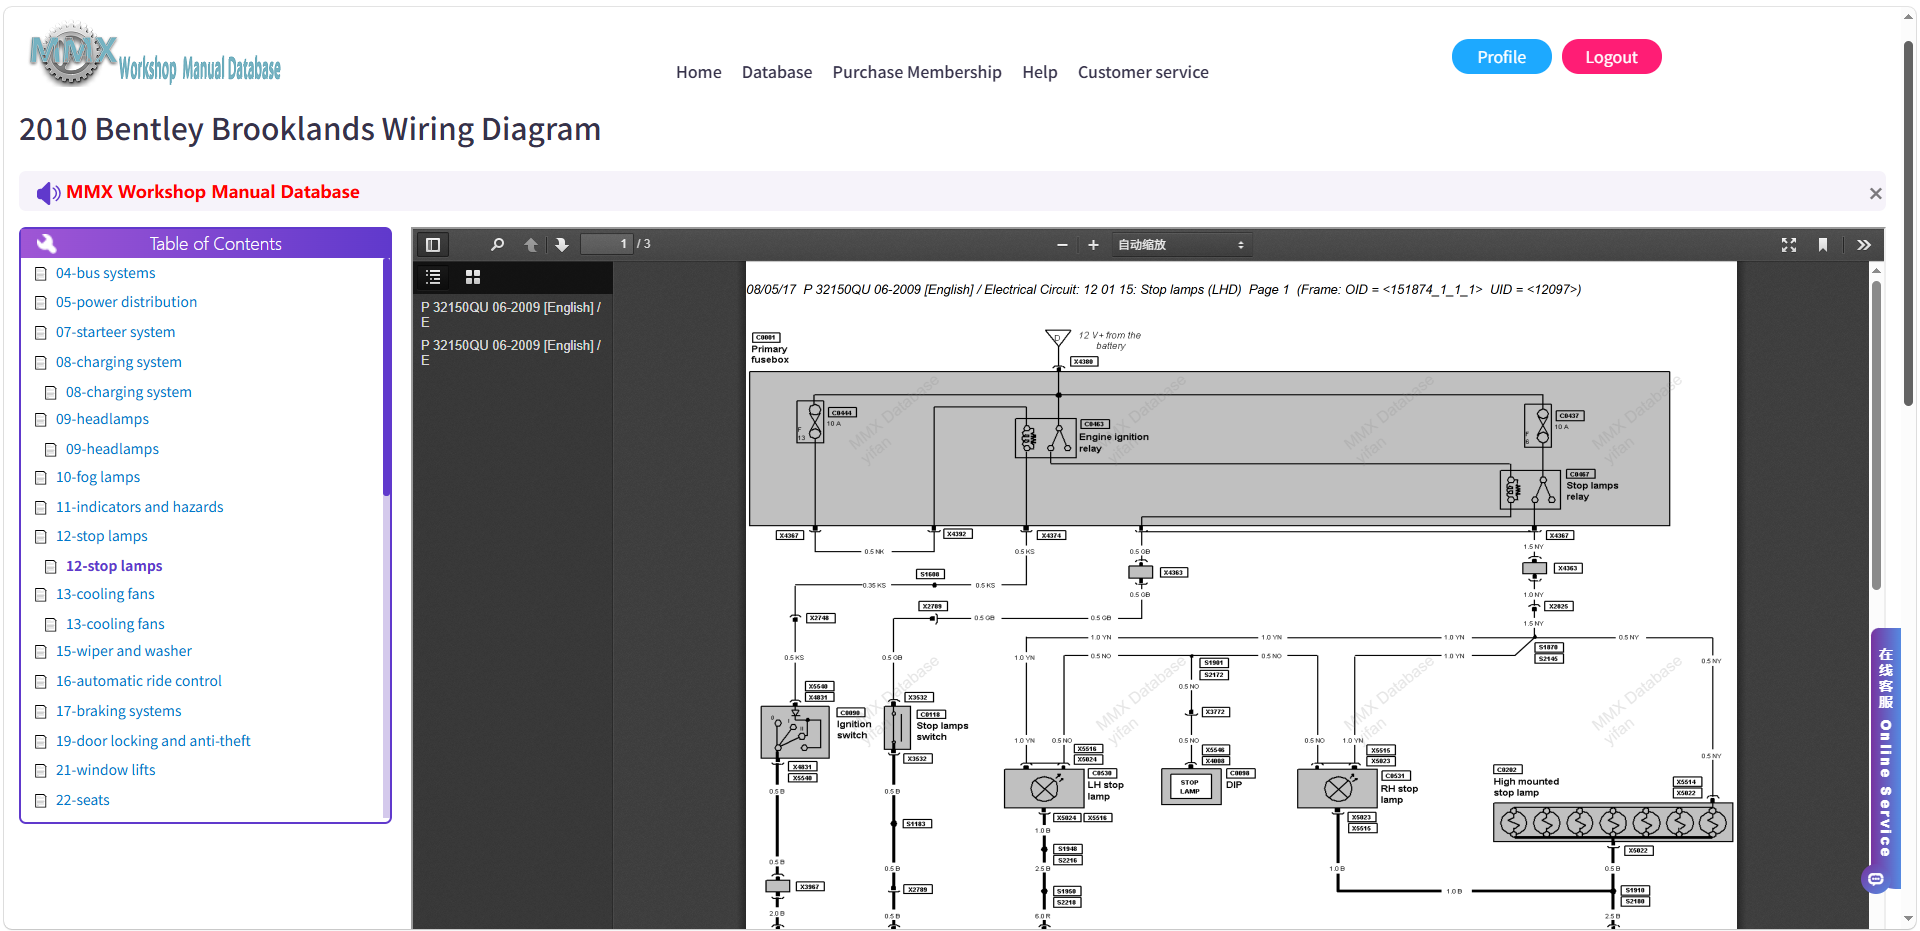Image resolution: width=1920 pixels, height=931 pixels.
Task: Click the wrench icon in Table of Contents
Action: tap(46, 243)
